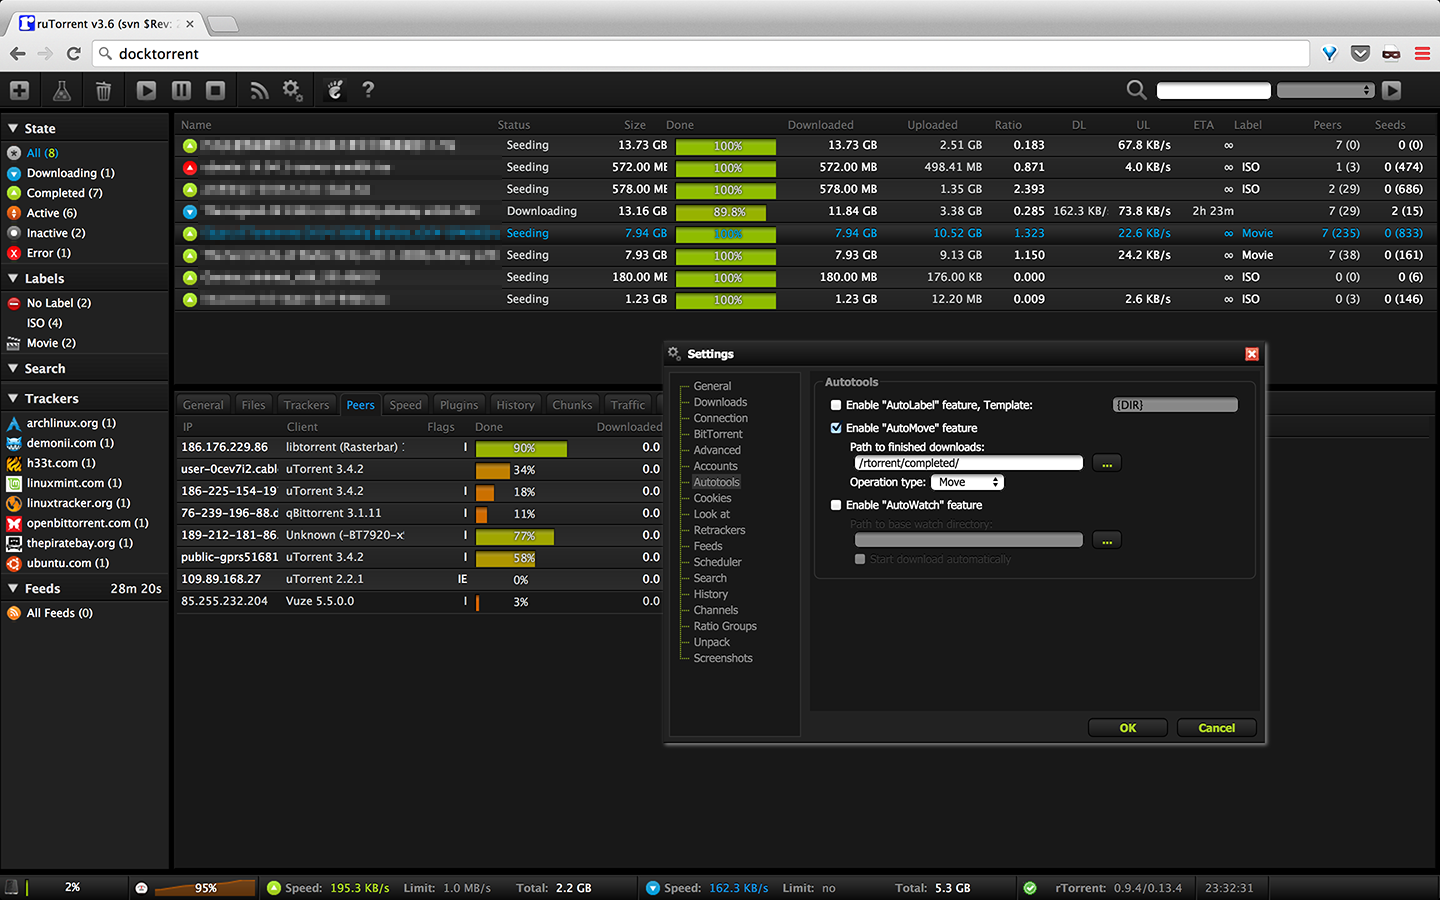The image size is (1440, 900).
Task: Collapse the Labels panel
Action: (x=13, y=278)
